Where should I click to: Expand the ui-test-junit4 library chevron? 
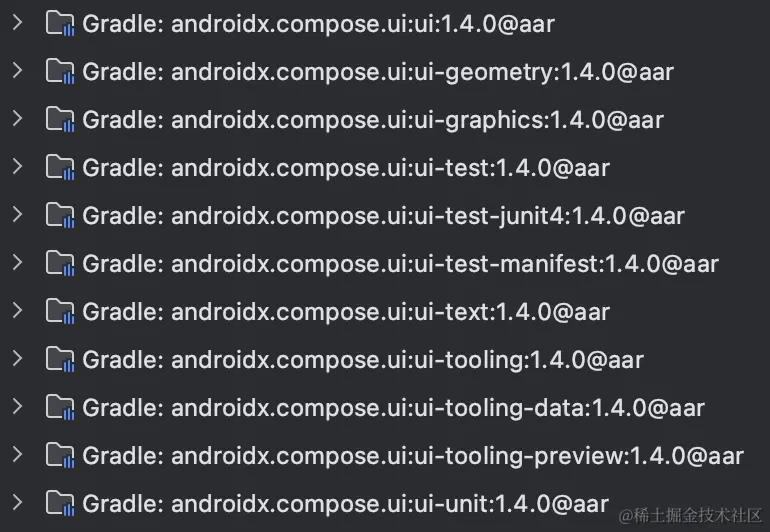(x=18, y=215)
